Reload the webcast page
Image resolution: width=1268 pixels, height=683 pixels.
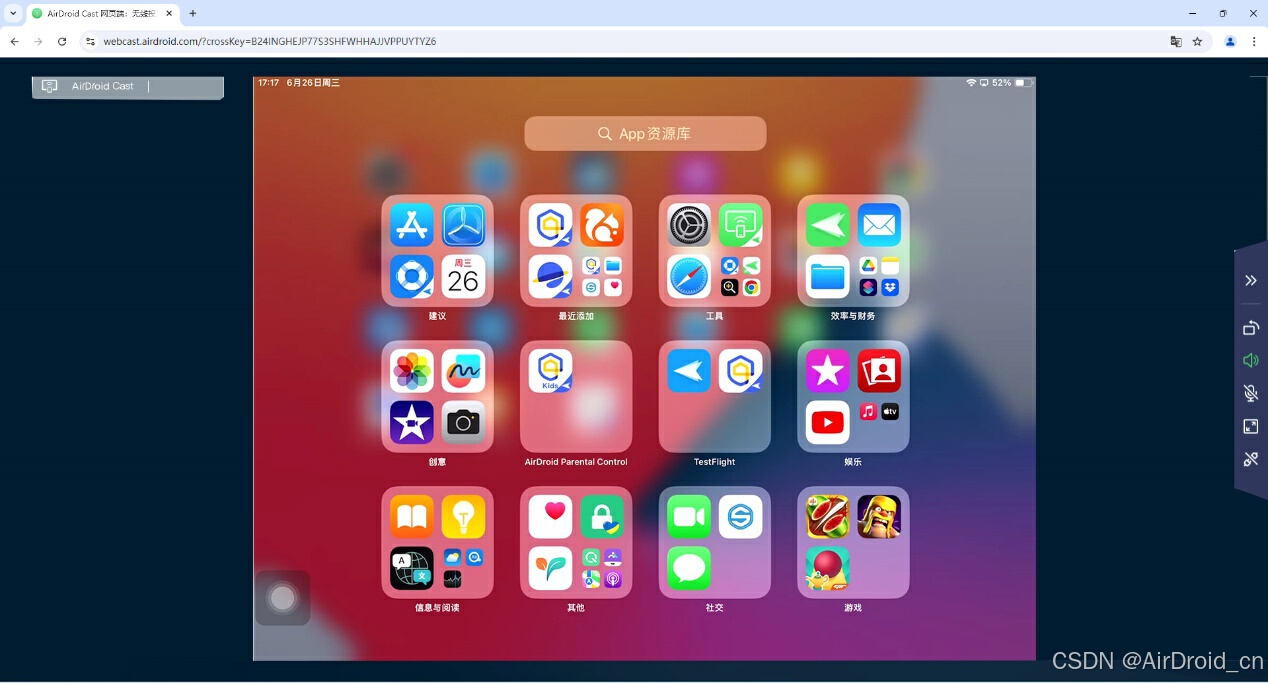[62, 41]
